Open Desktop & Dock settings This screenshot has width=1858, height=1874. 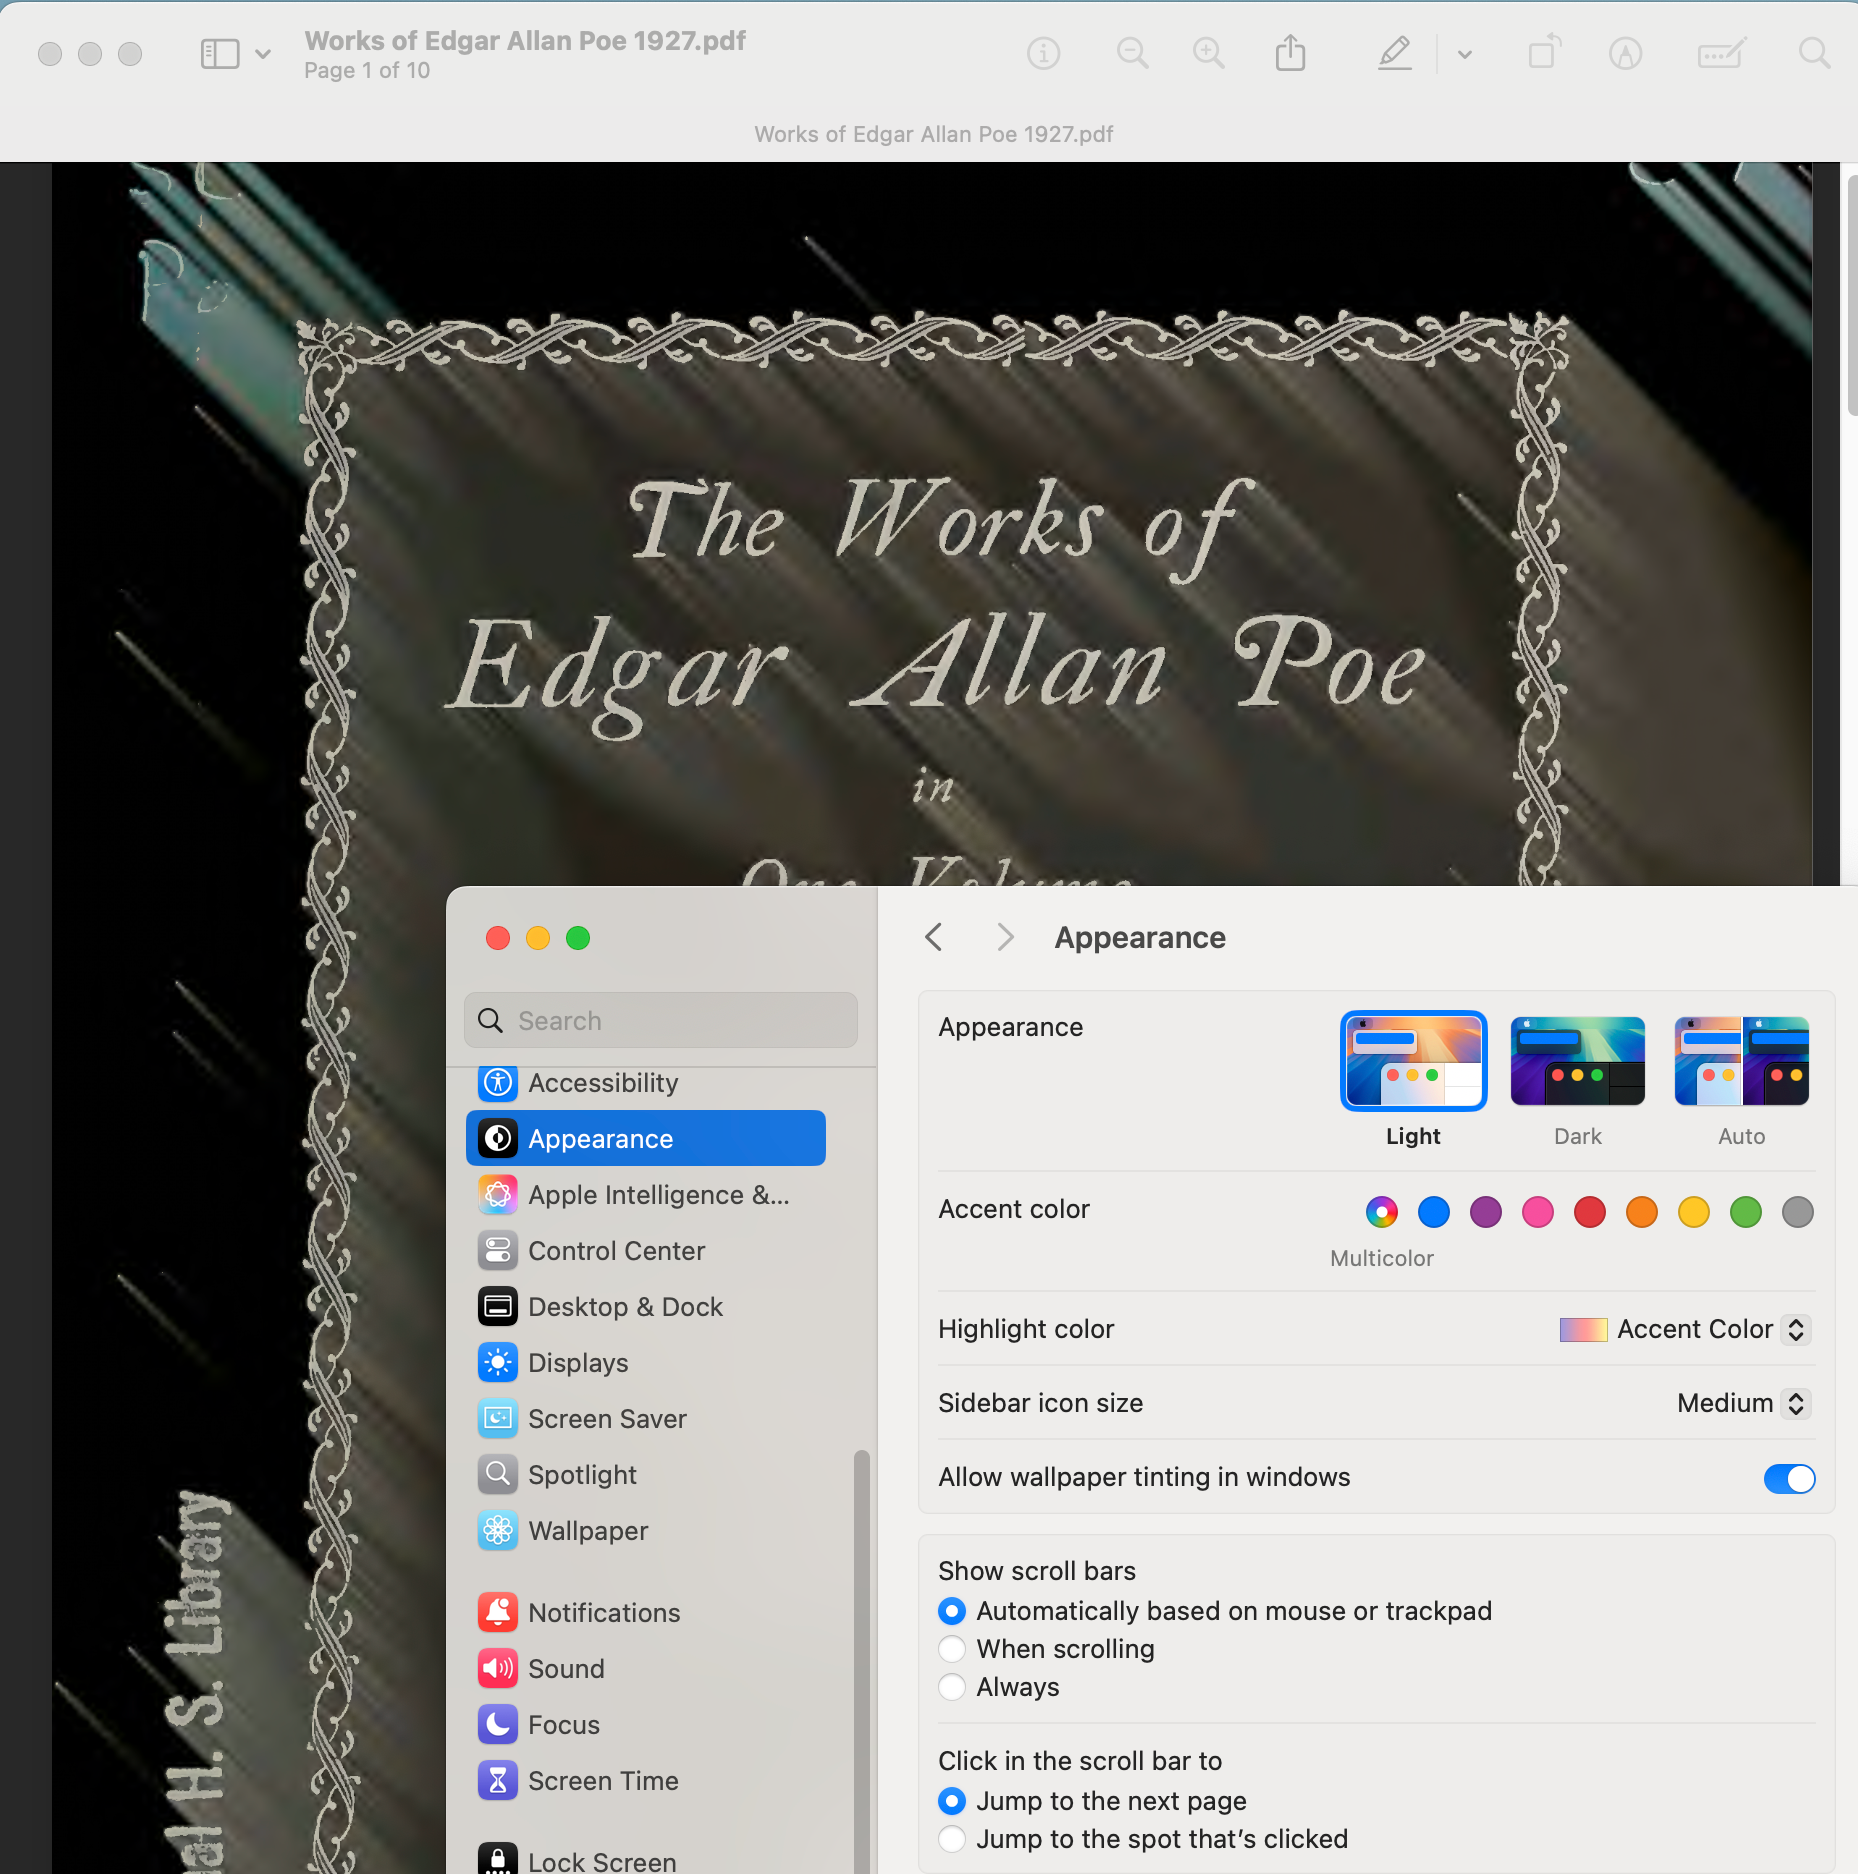tap(646, 1306)
